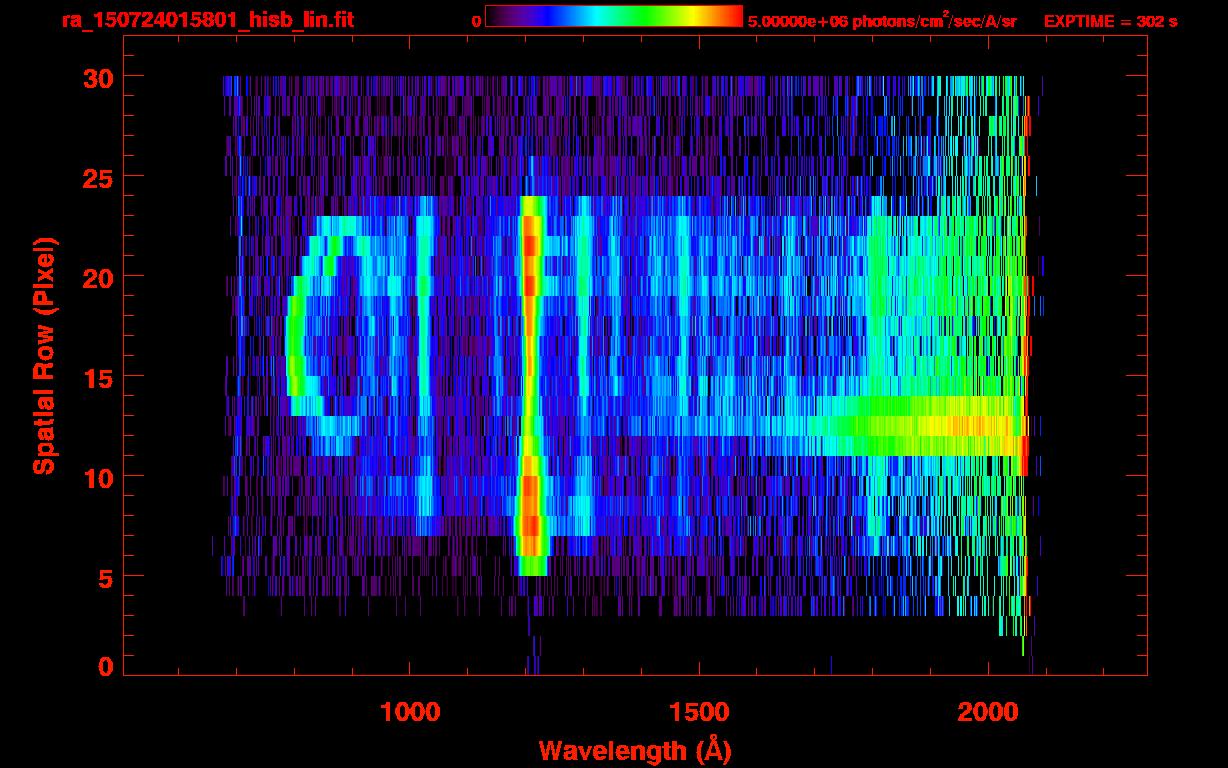The width and height of the screenshot is (1228, 768).
Task: Click the 5.00000e+06 photons/cm²/sec/A/sr label
Action: (x=882, y=20)
